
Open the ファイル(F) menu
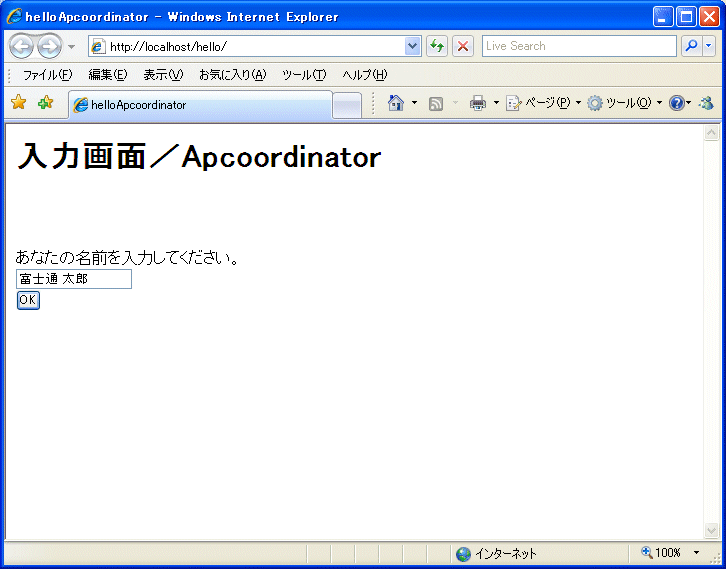(x=47, y=75)
